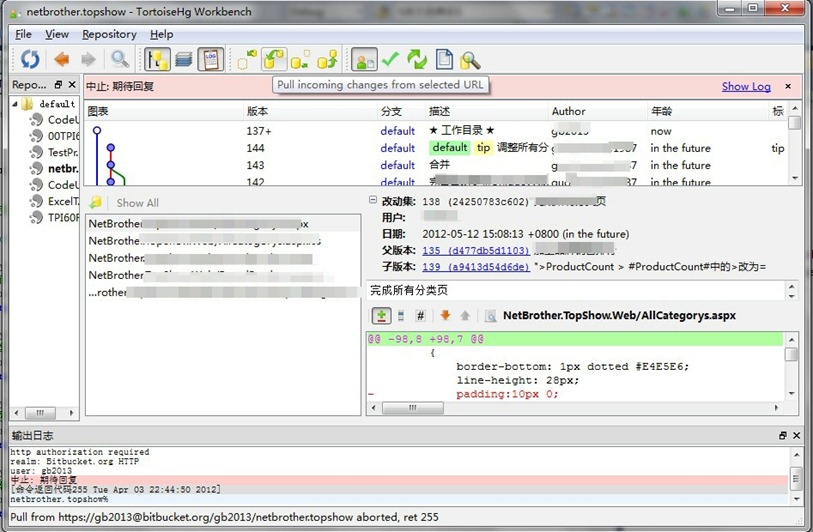
Task: Click the netbrother.topshow% command prompt line
Action: 398,499
